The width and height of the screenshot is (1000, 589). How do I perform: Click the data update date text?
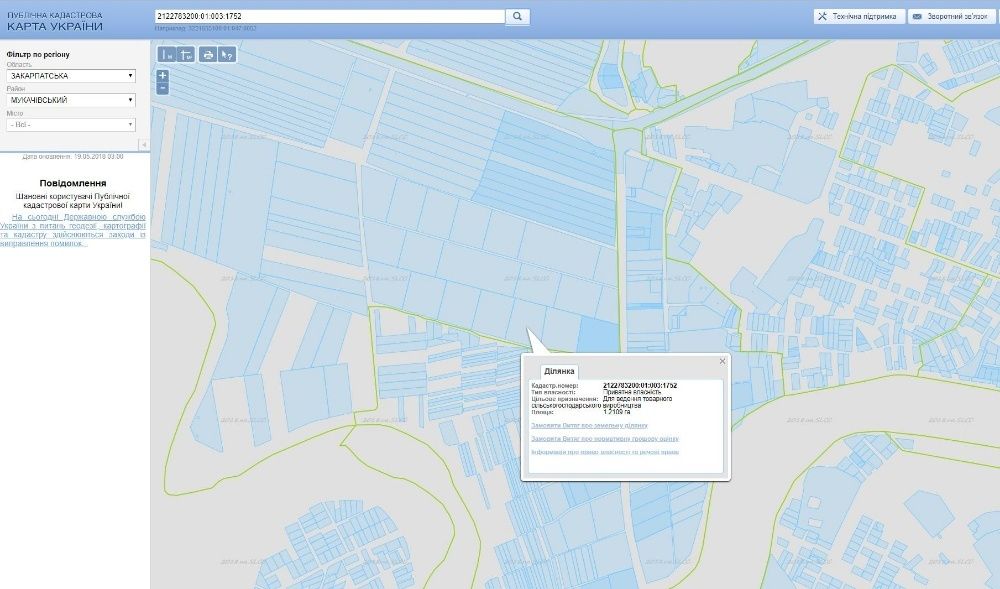[x=73, y=157]
